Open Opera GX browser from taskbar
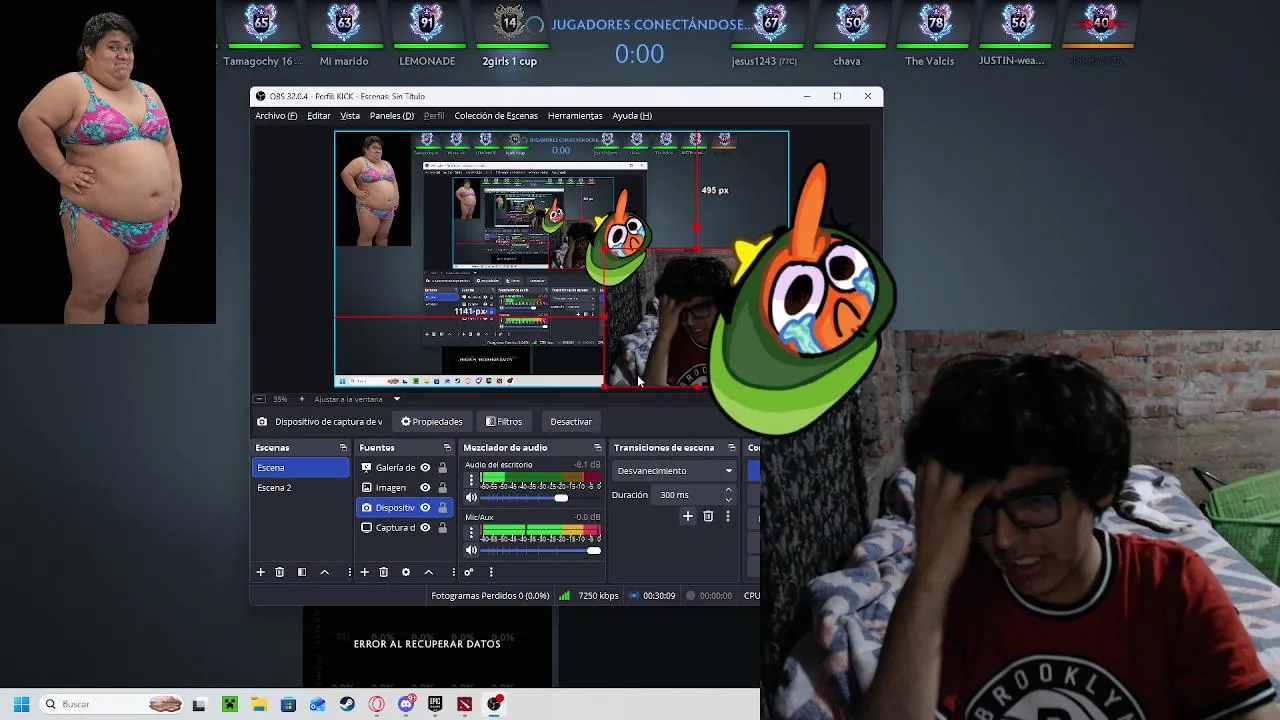Viewport: 1280px width, 720px height. [x=376, y=704]
